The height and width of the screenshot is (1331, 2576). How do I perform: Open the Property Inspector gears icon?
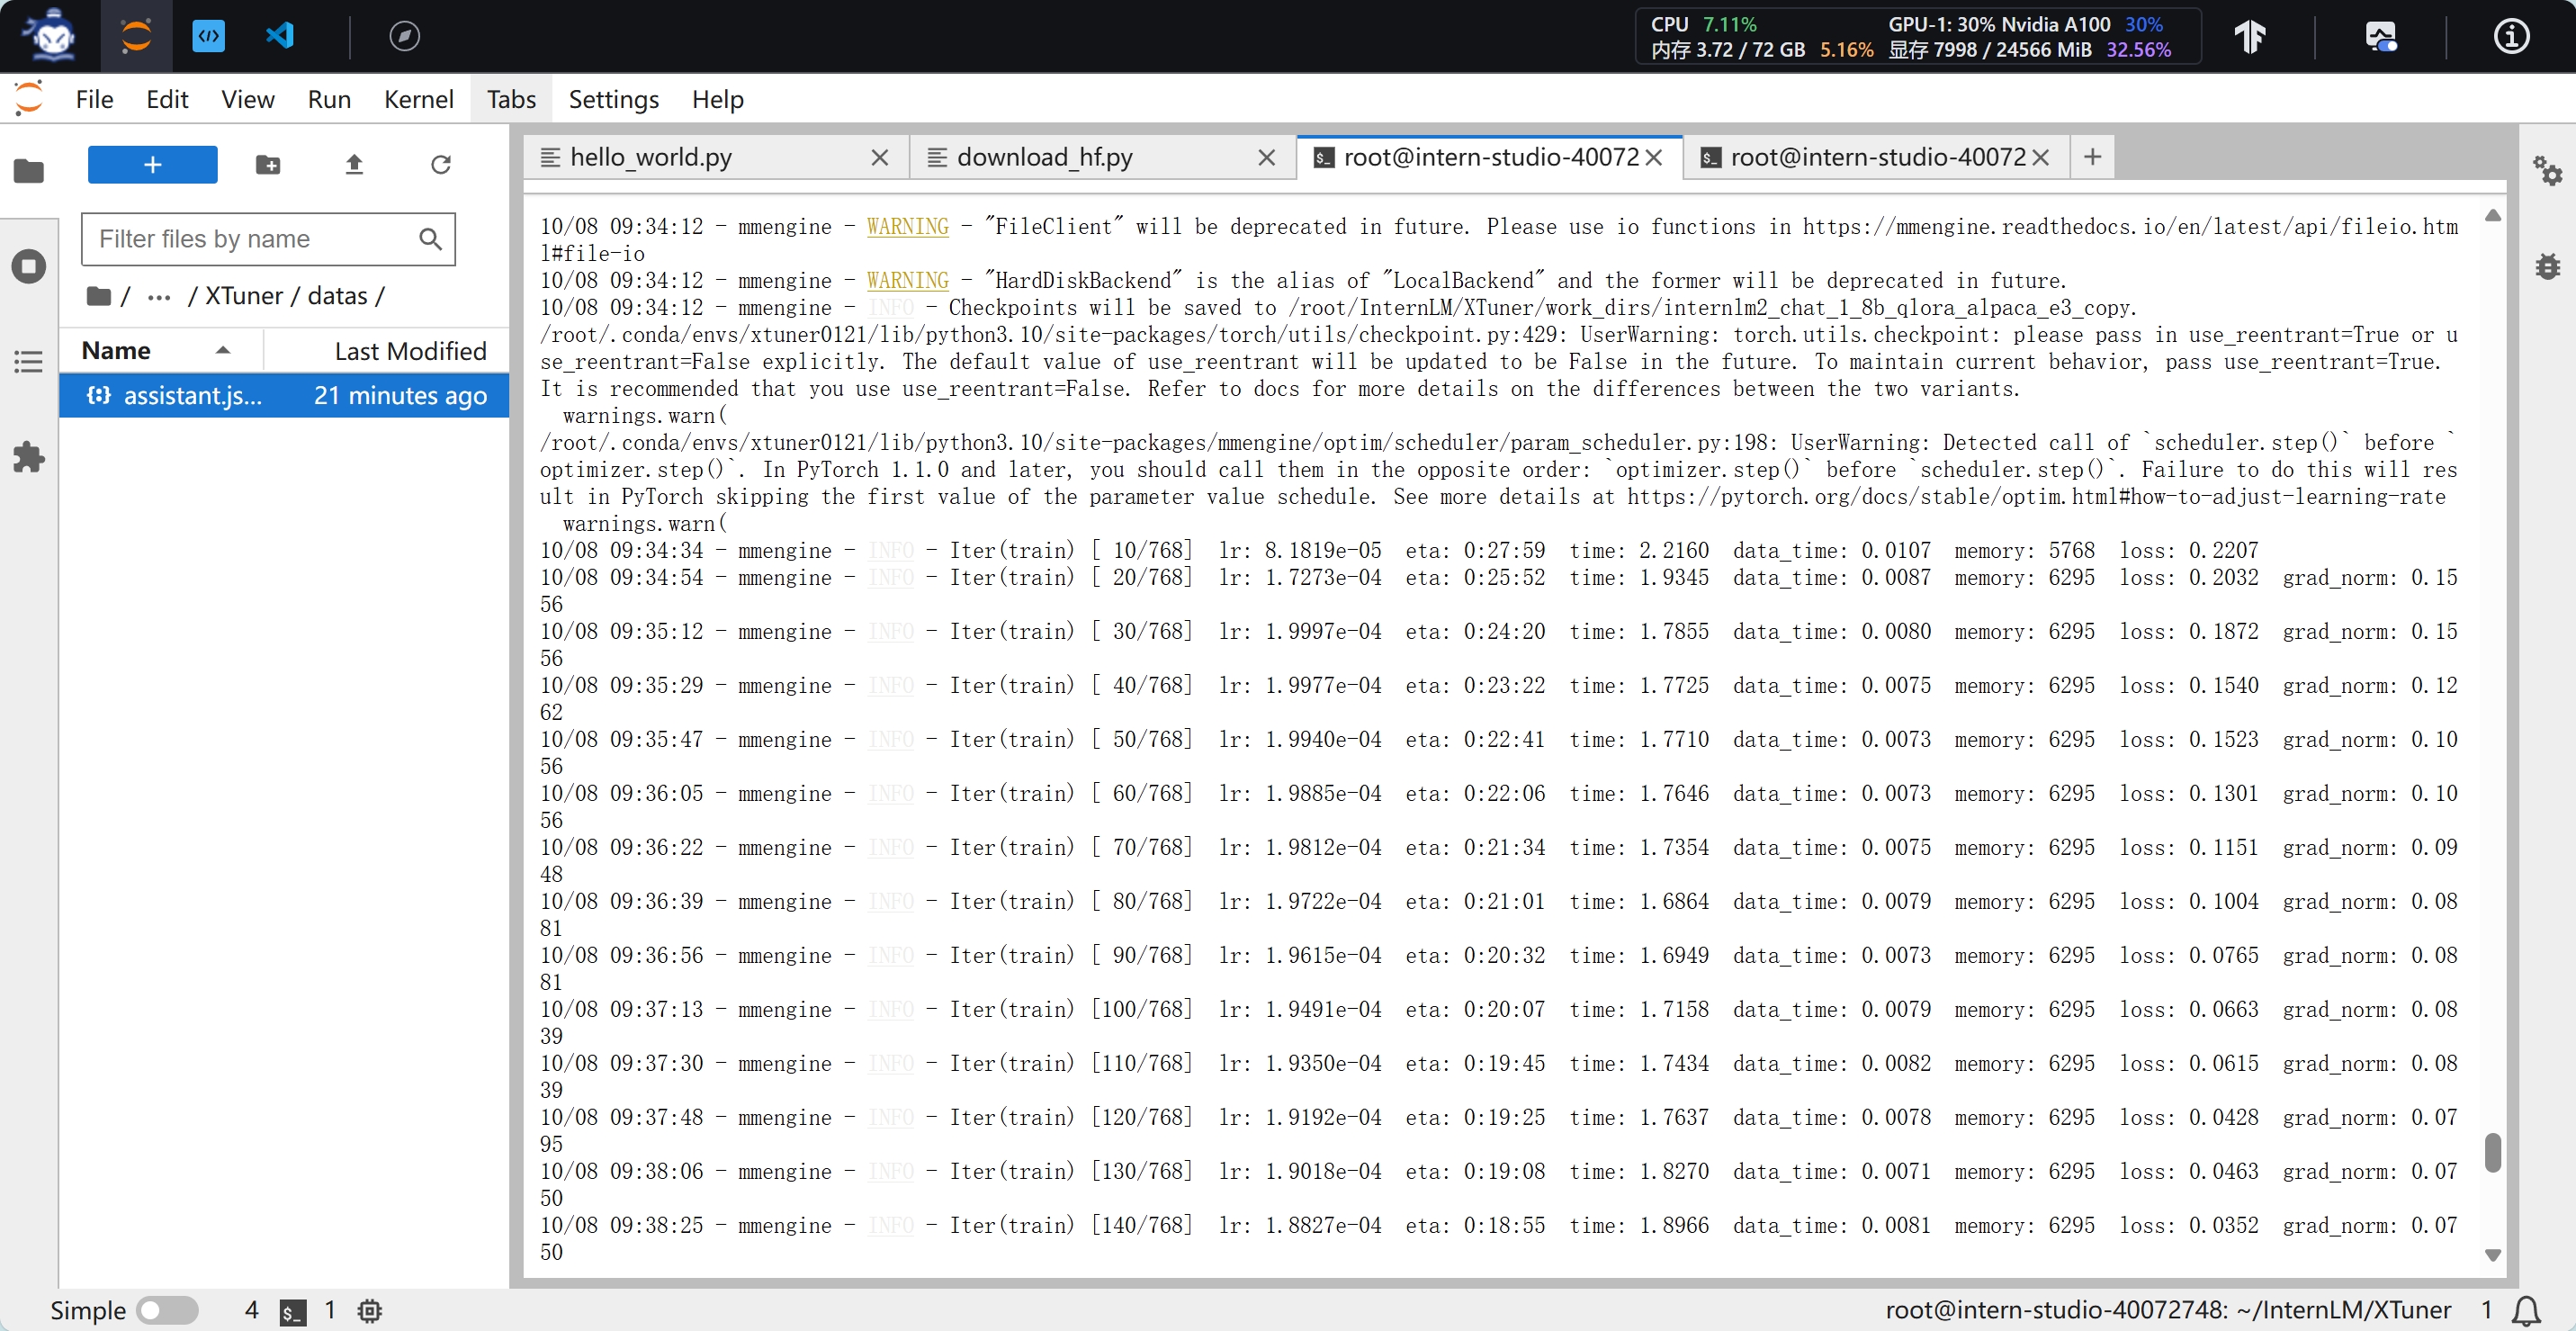tap(2546, 171)
